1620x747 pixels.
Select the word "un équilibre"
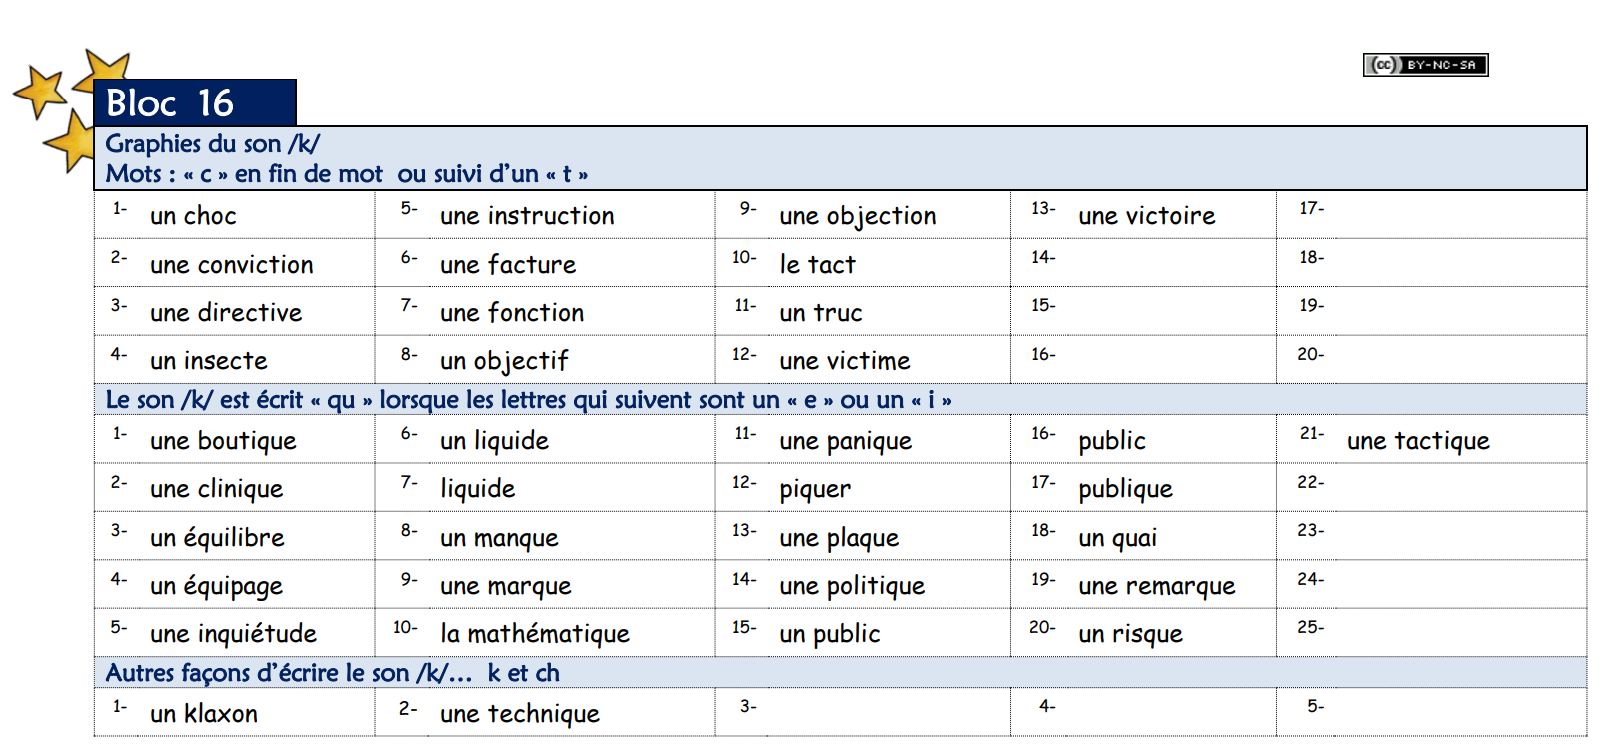217,538
